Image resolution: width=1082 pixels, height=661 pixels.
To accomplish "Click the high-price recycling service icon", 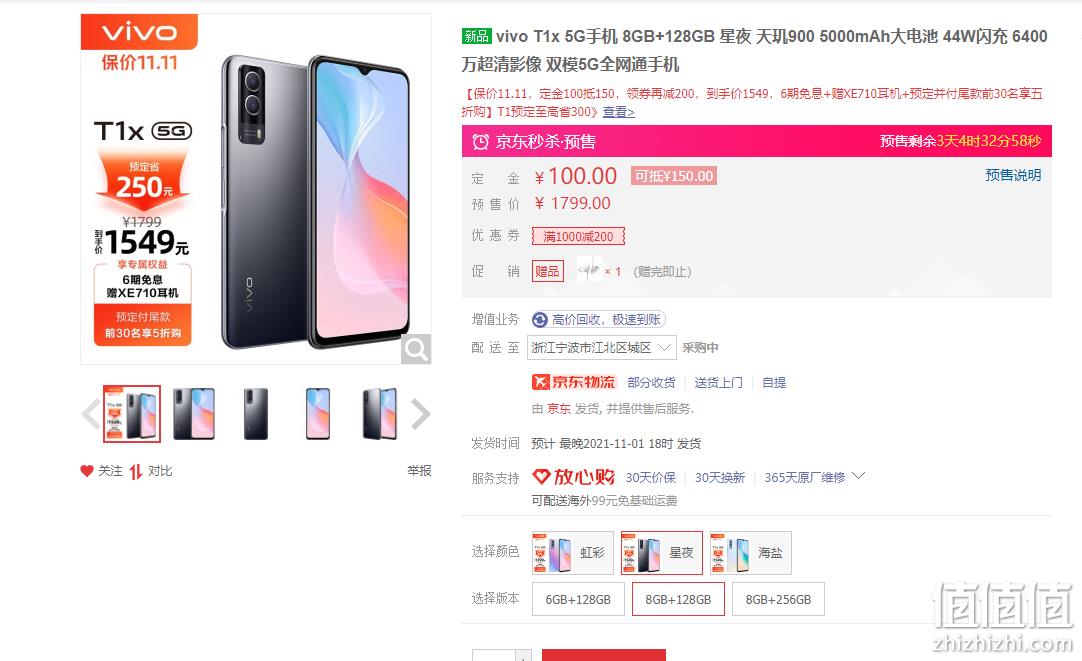I will click(x=540, y=319).
